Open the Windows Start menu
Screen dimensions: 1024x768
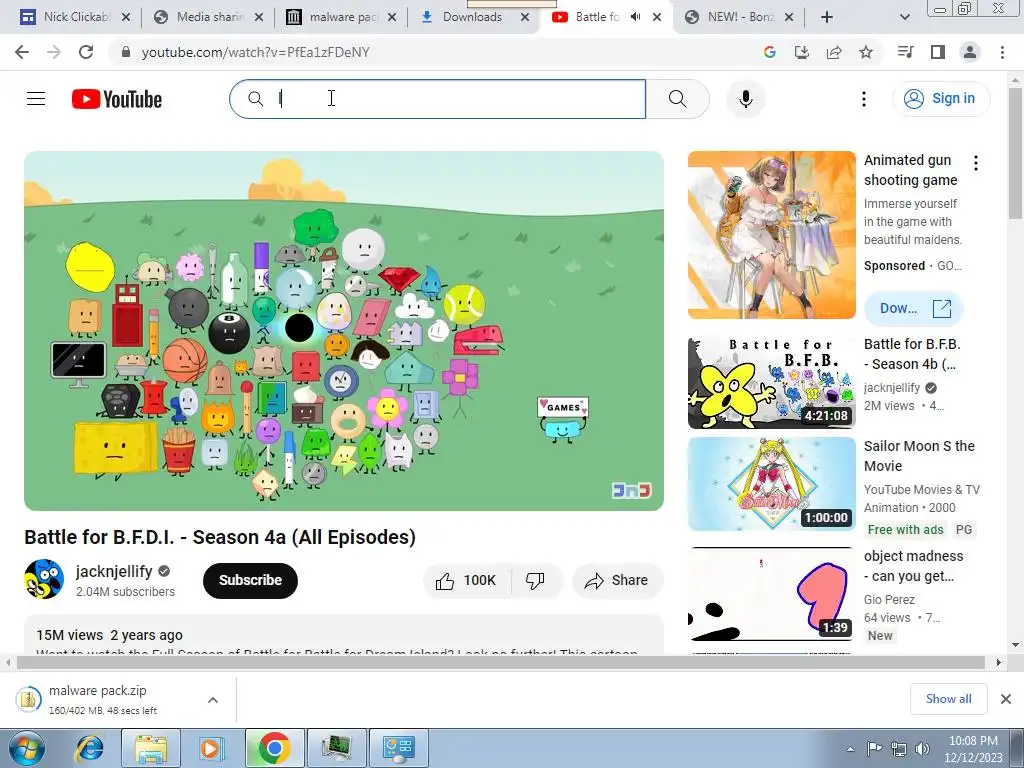coord(26,748)
